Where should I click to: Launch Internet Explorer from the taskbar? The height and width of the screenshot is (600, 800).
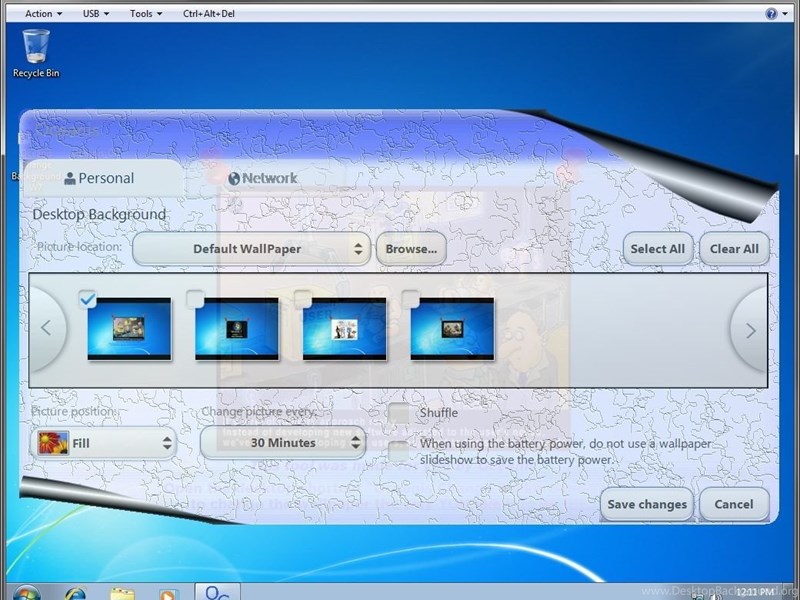click(75, 593)
